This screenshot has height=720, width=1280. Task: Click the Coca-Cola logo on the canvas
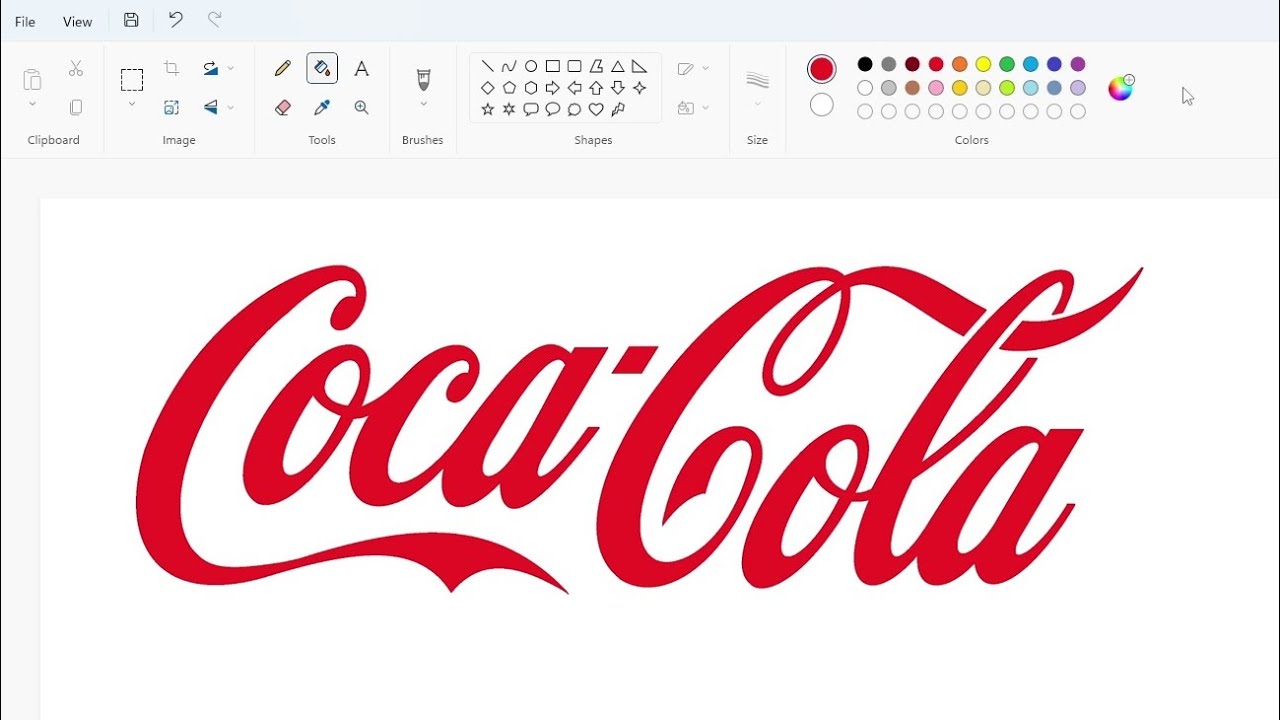pyautogui.click(x=640, y=429)
